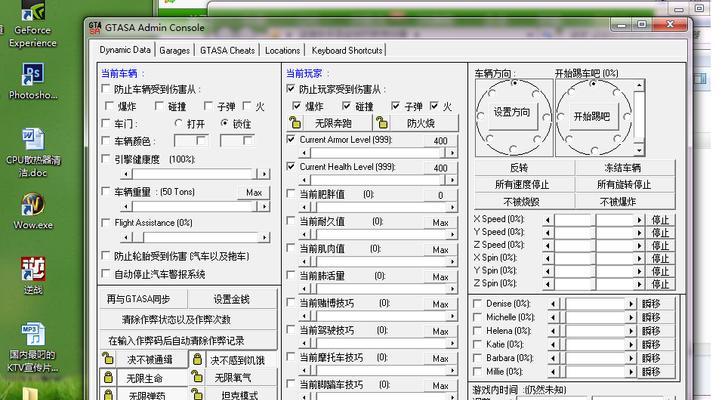Open the Photoshop desktop shortcut

coord(33,81)
